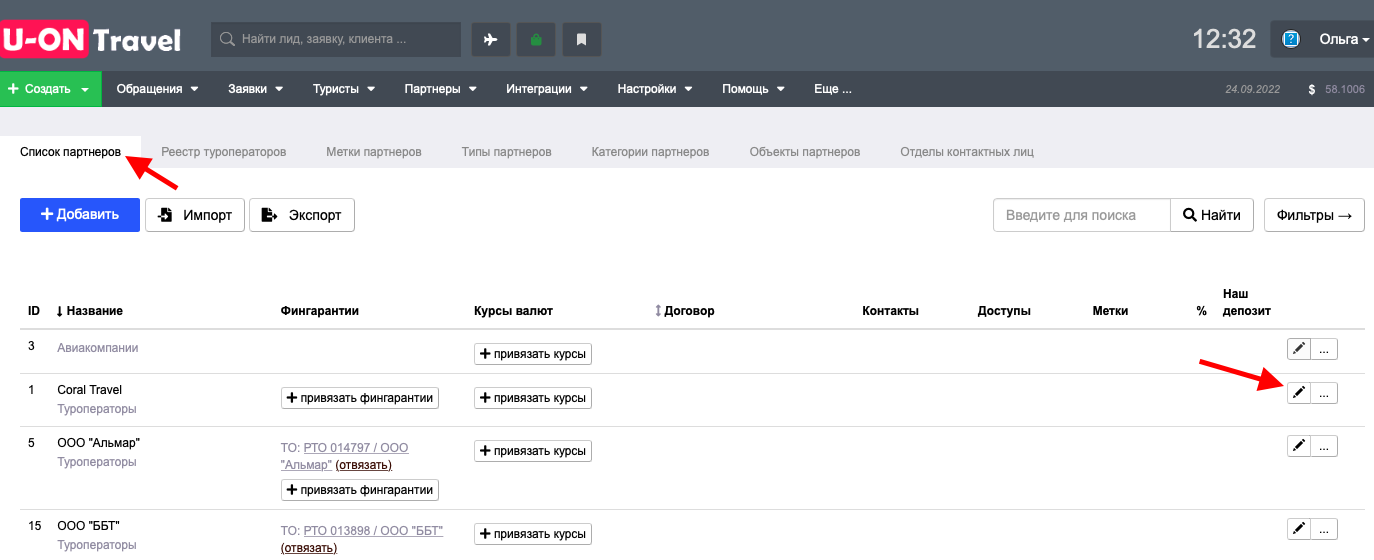Expand the Туристы menu
The width and height of the screenshot is (1374, 560).
344,89
